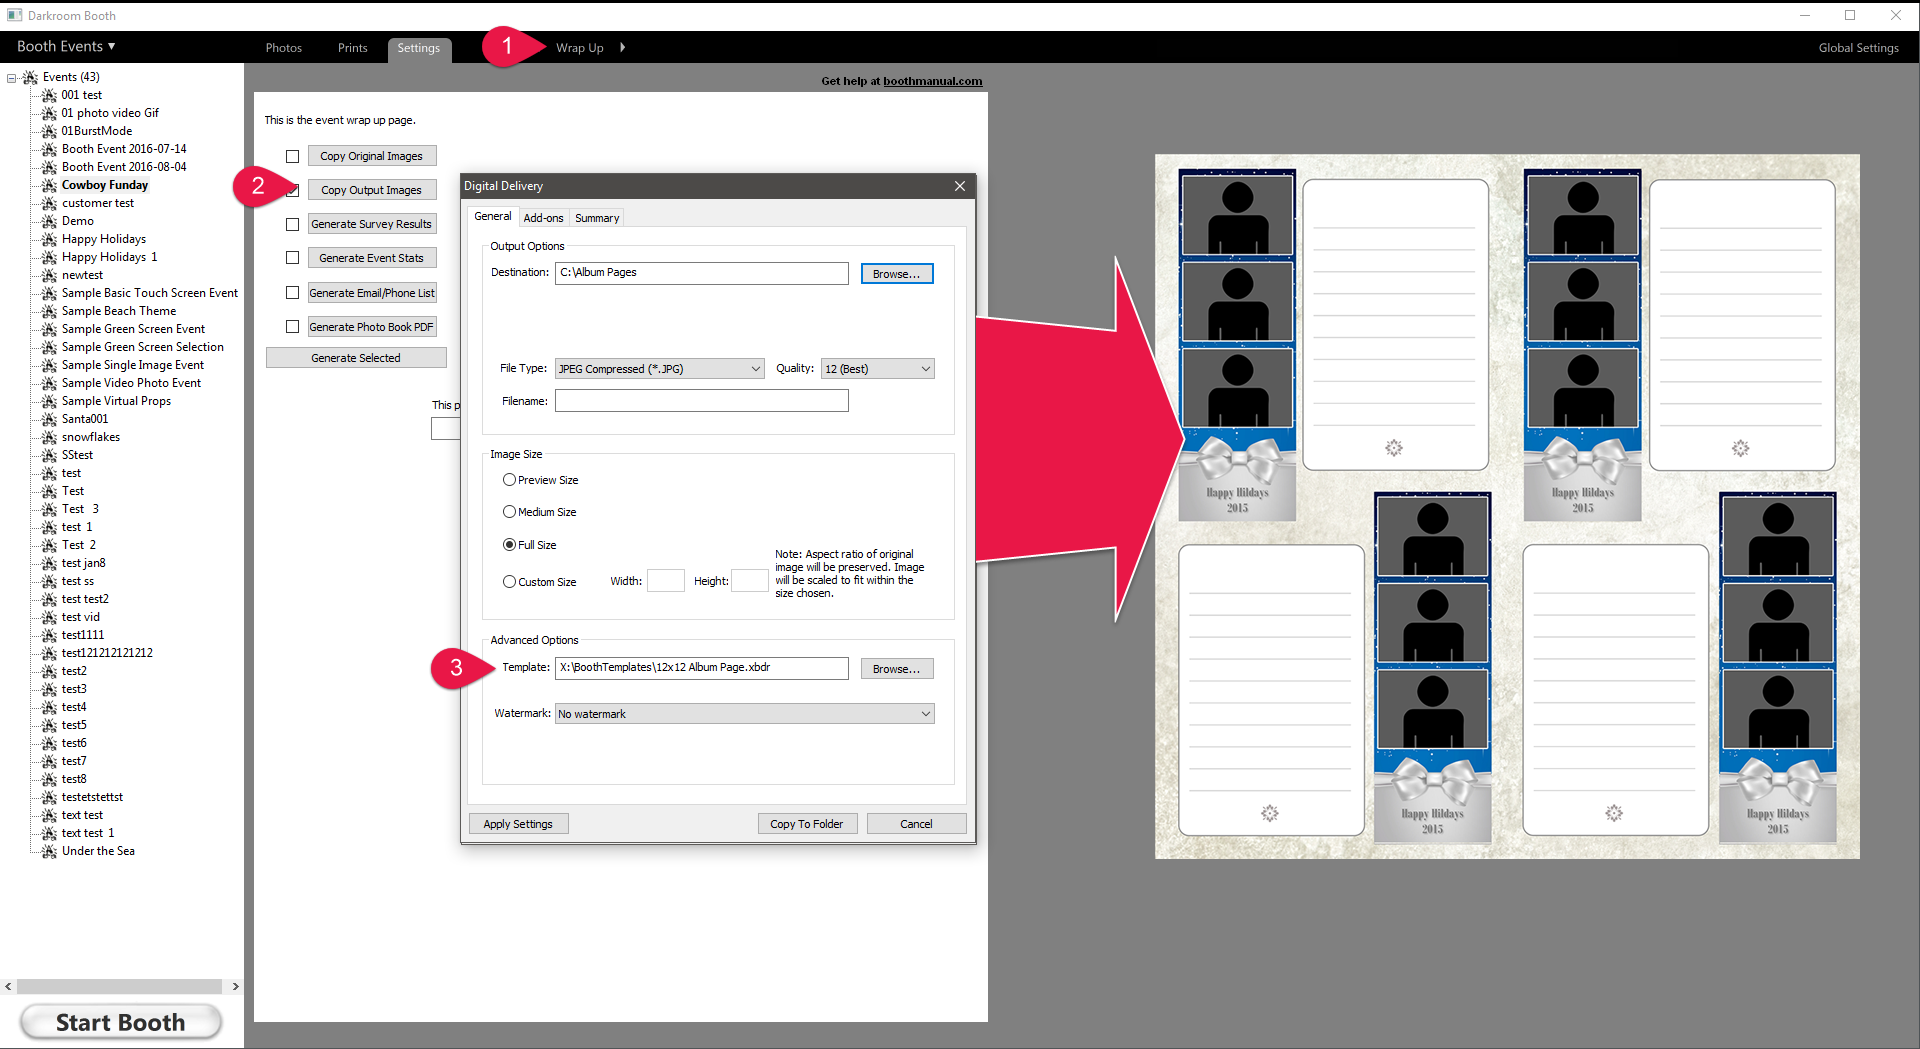Click the icon next to 'test jan8'
The image size is (1920, 1049).
49,563
